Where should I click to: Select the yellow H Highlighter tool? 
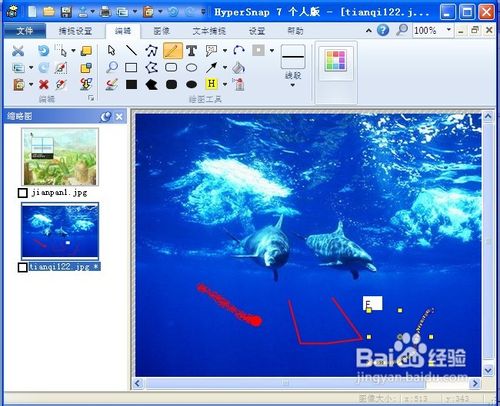point(211,84)
